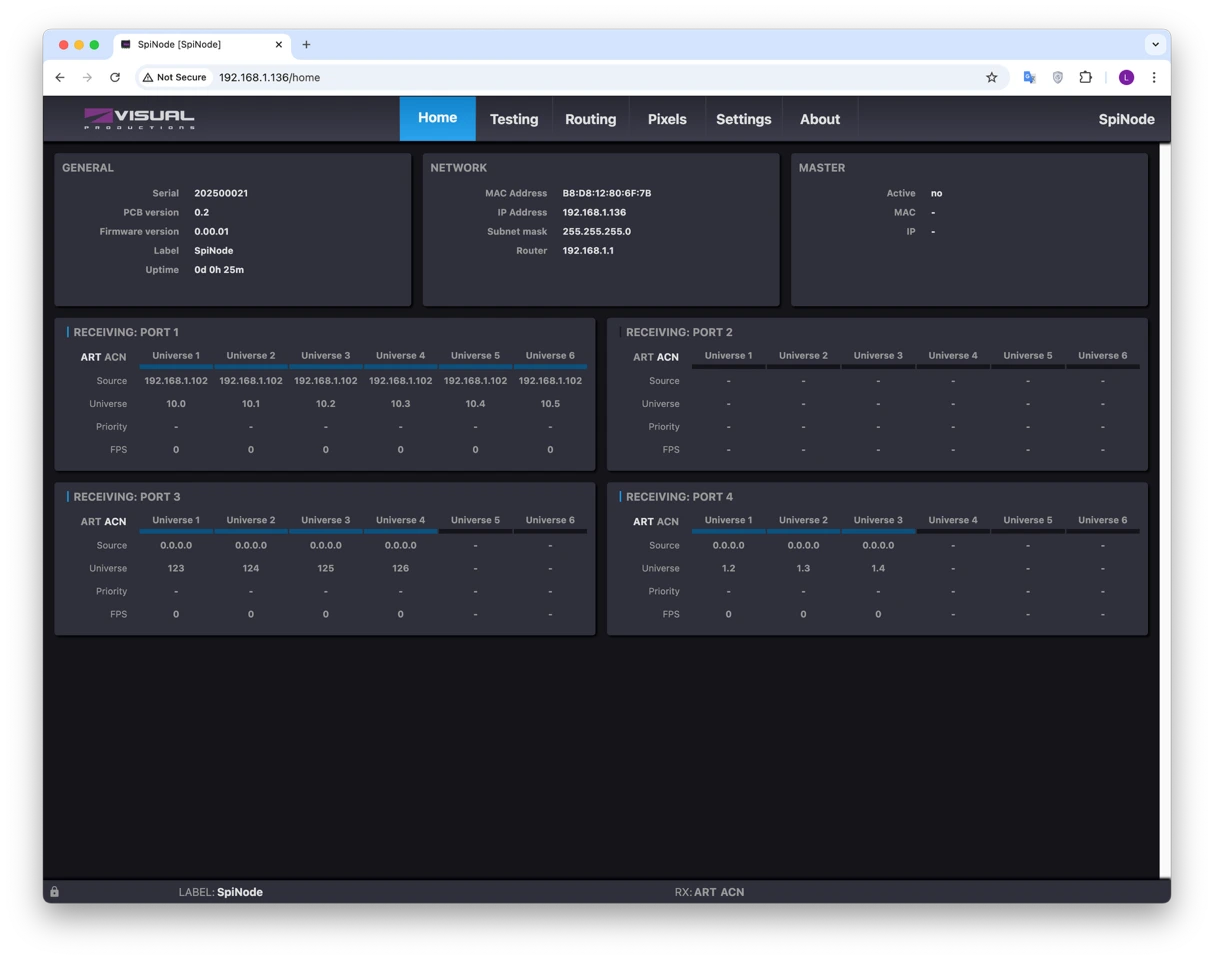Open a new browser tab
1214x960 pixels.
(x=306, y=44)
